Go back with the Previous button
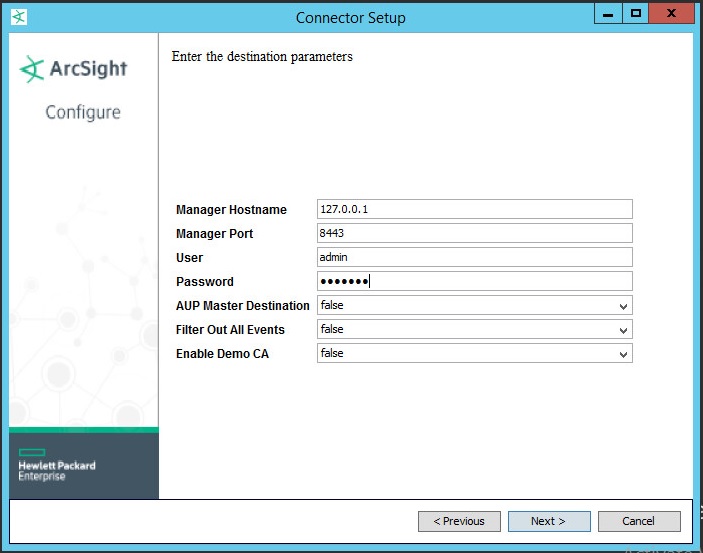703x553 pixels. pyautogui.click(x=458, y=521)
